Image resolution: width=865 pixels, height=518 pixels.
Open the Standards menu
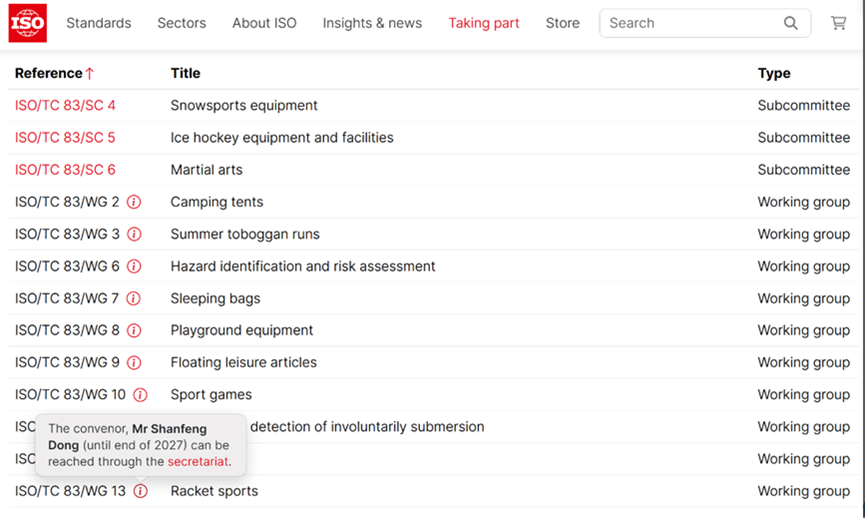coord(99,23)
